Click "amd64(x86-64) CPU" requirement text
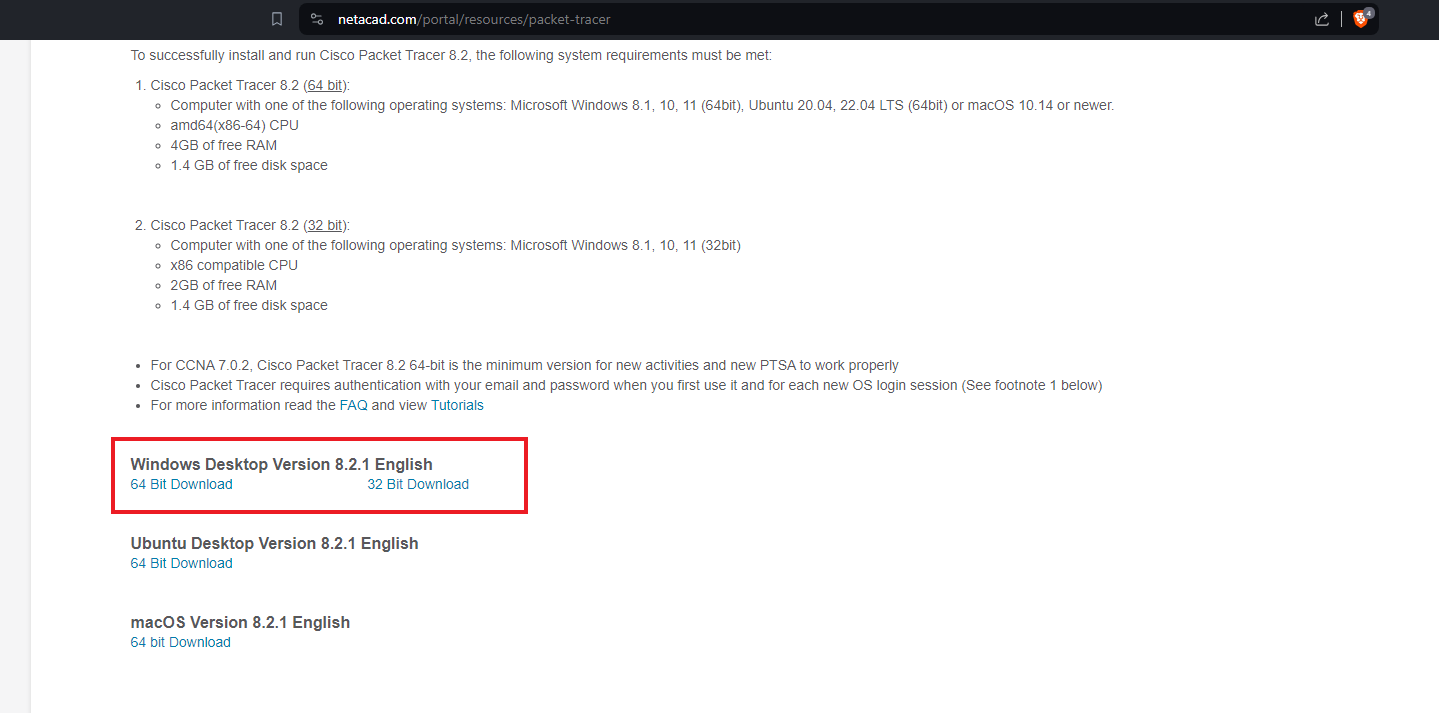The image size is (1439, 713). [x=234, y=125]
